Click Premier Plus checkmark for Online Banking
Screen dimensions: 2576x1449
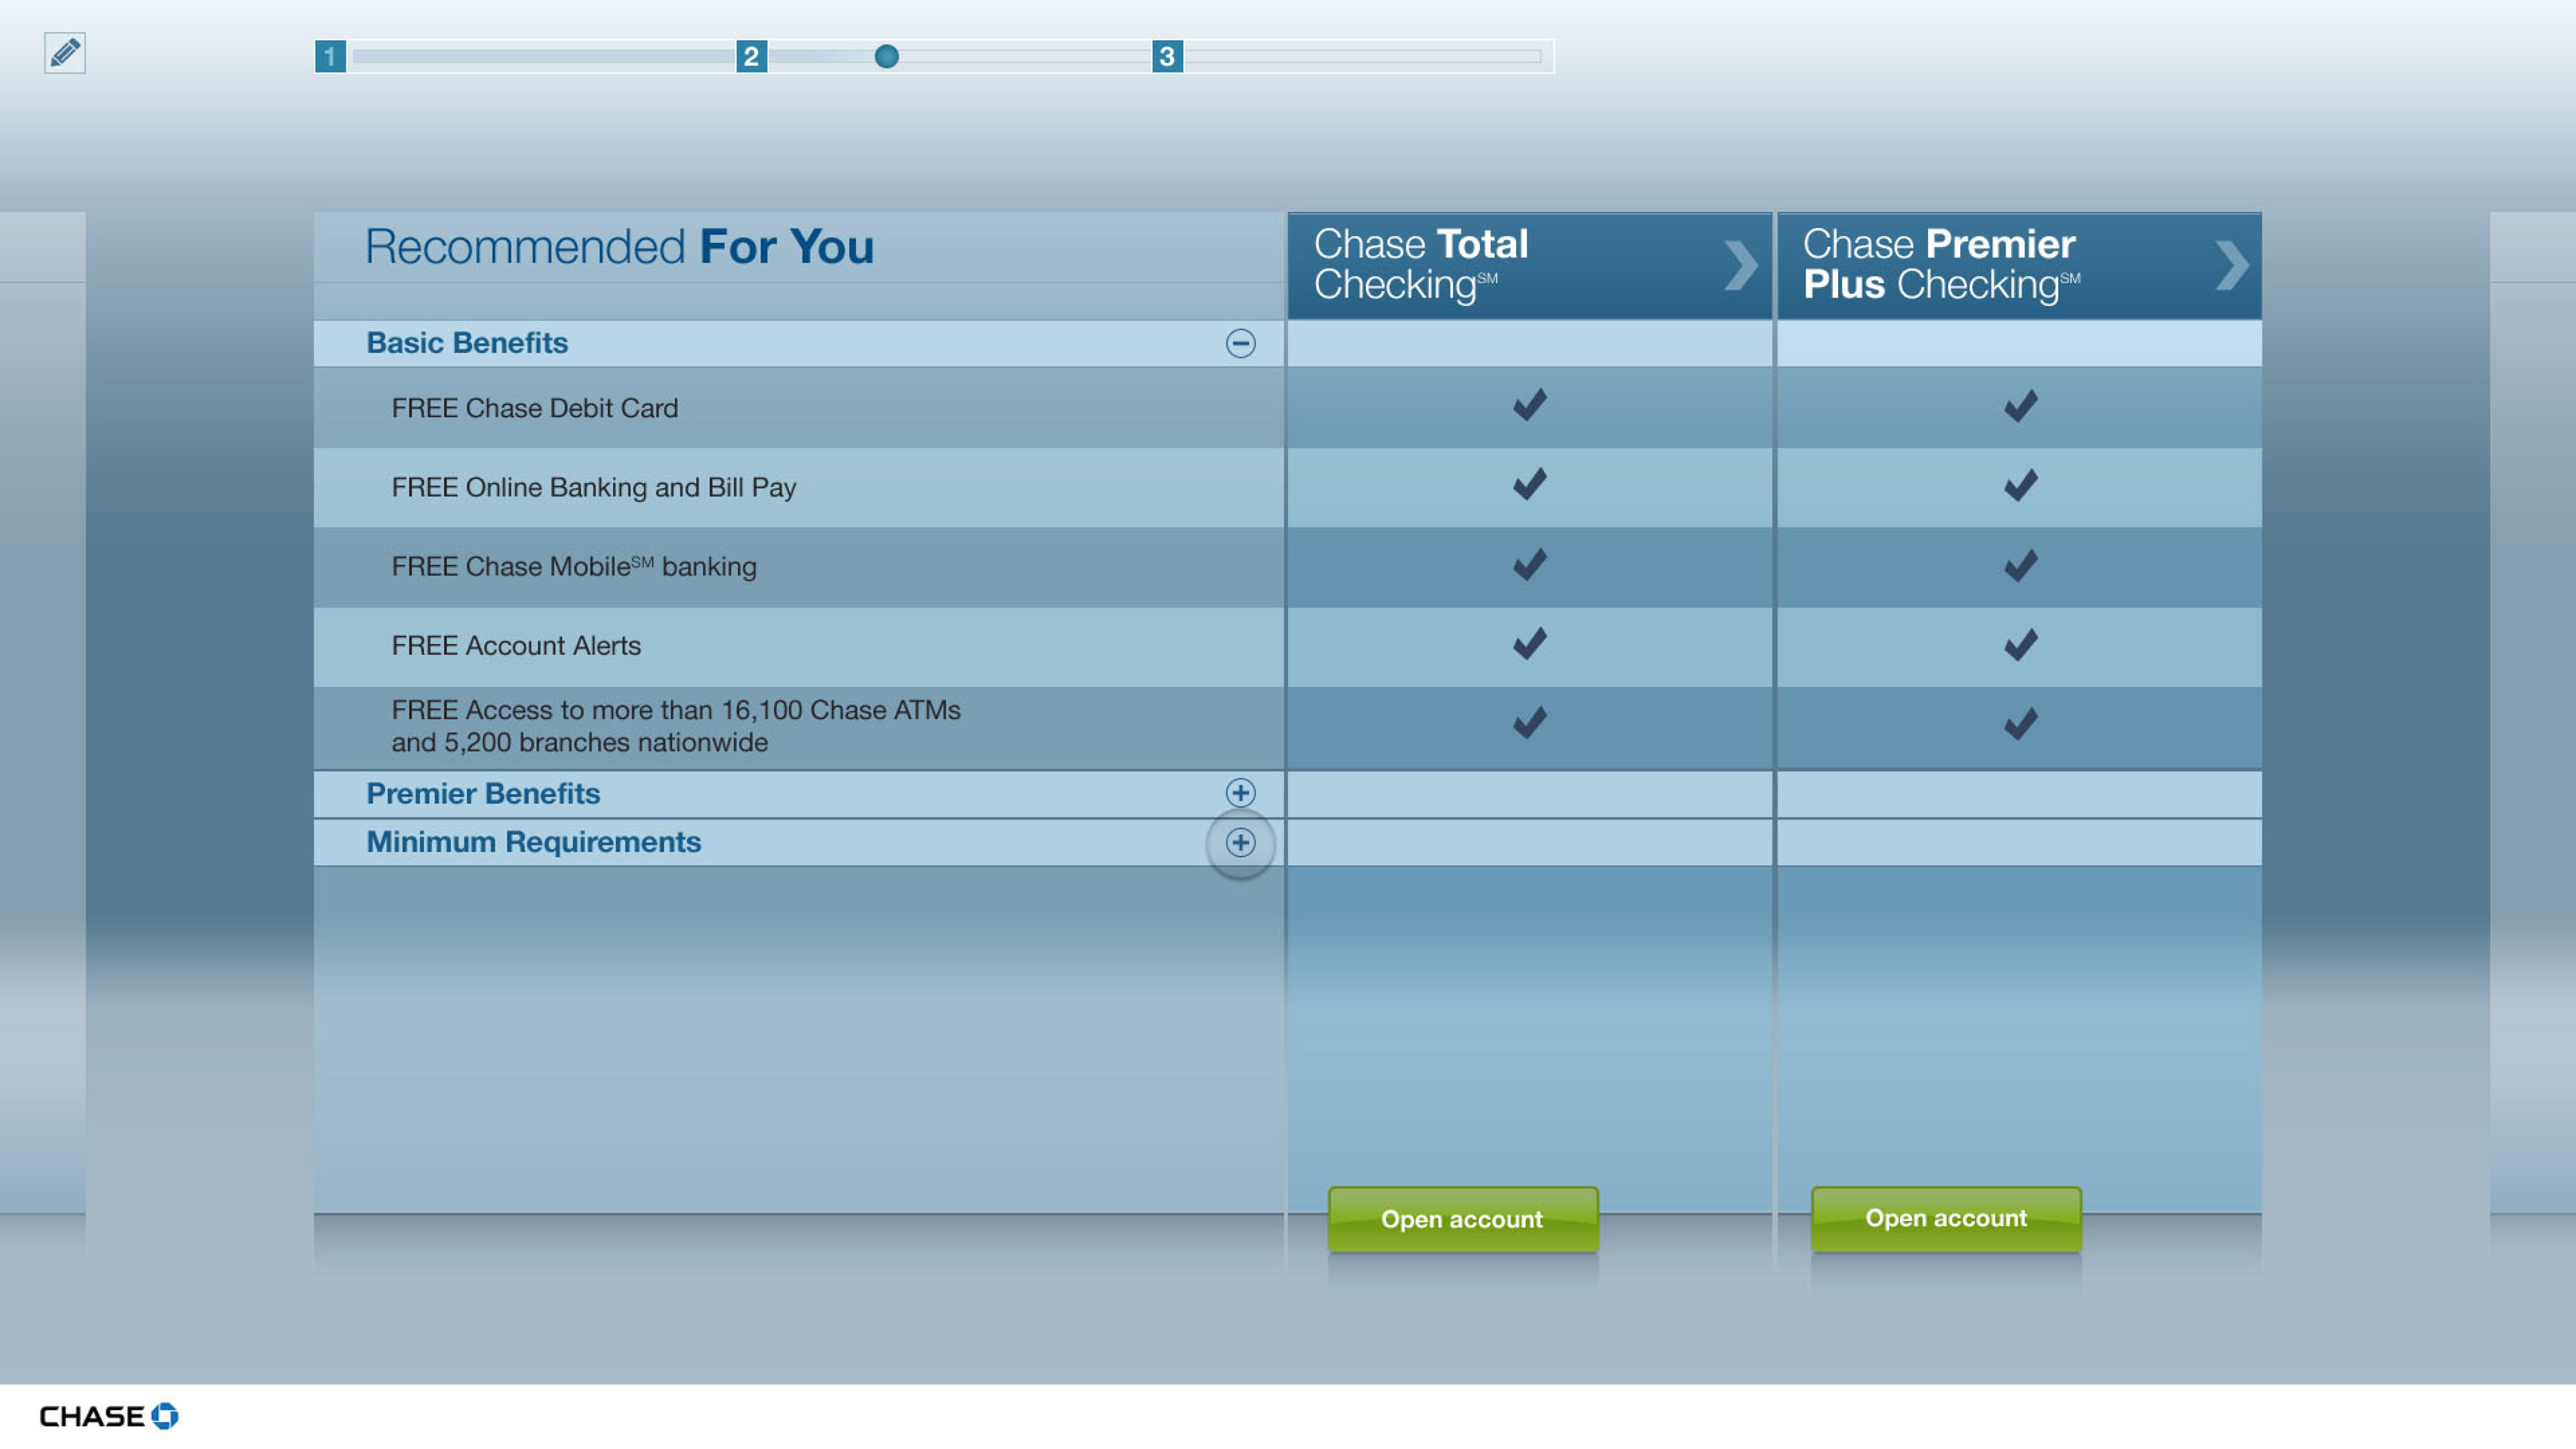click(x=2020, y=485)
